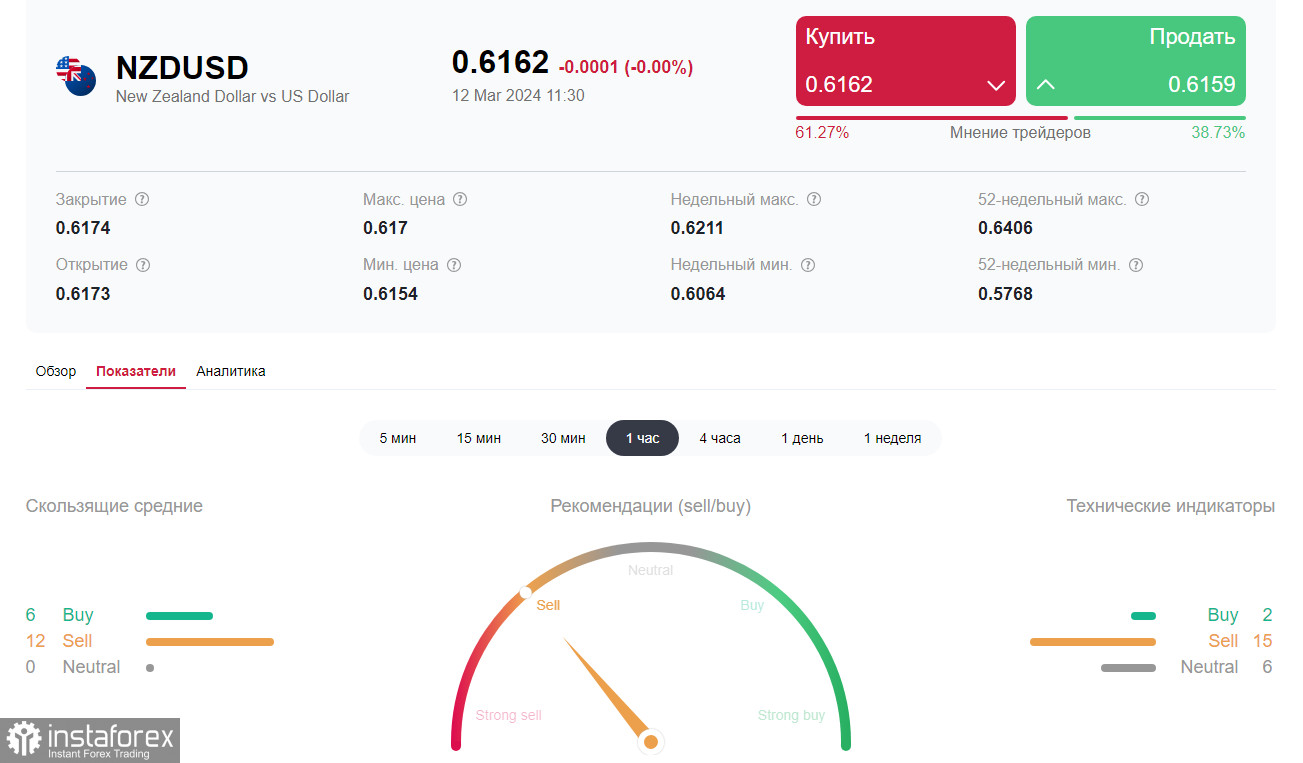Select the 4 часа timeframe
1303x763 pixels.
click(x=720, y=438)
